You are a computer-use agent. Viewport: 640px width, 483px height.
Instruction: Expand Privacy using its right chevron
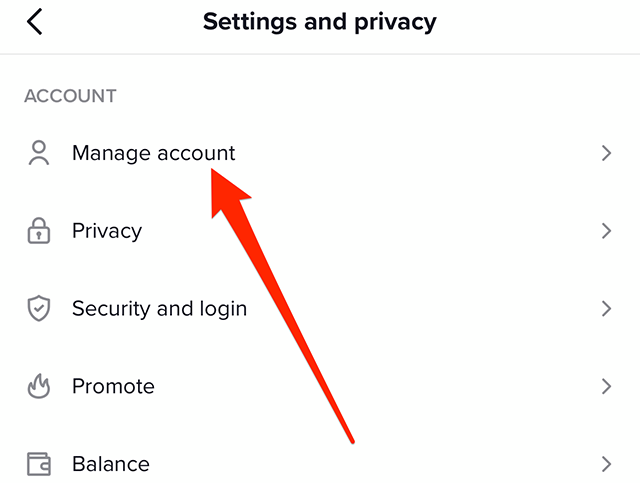point(607,231)
